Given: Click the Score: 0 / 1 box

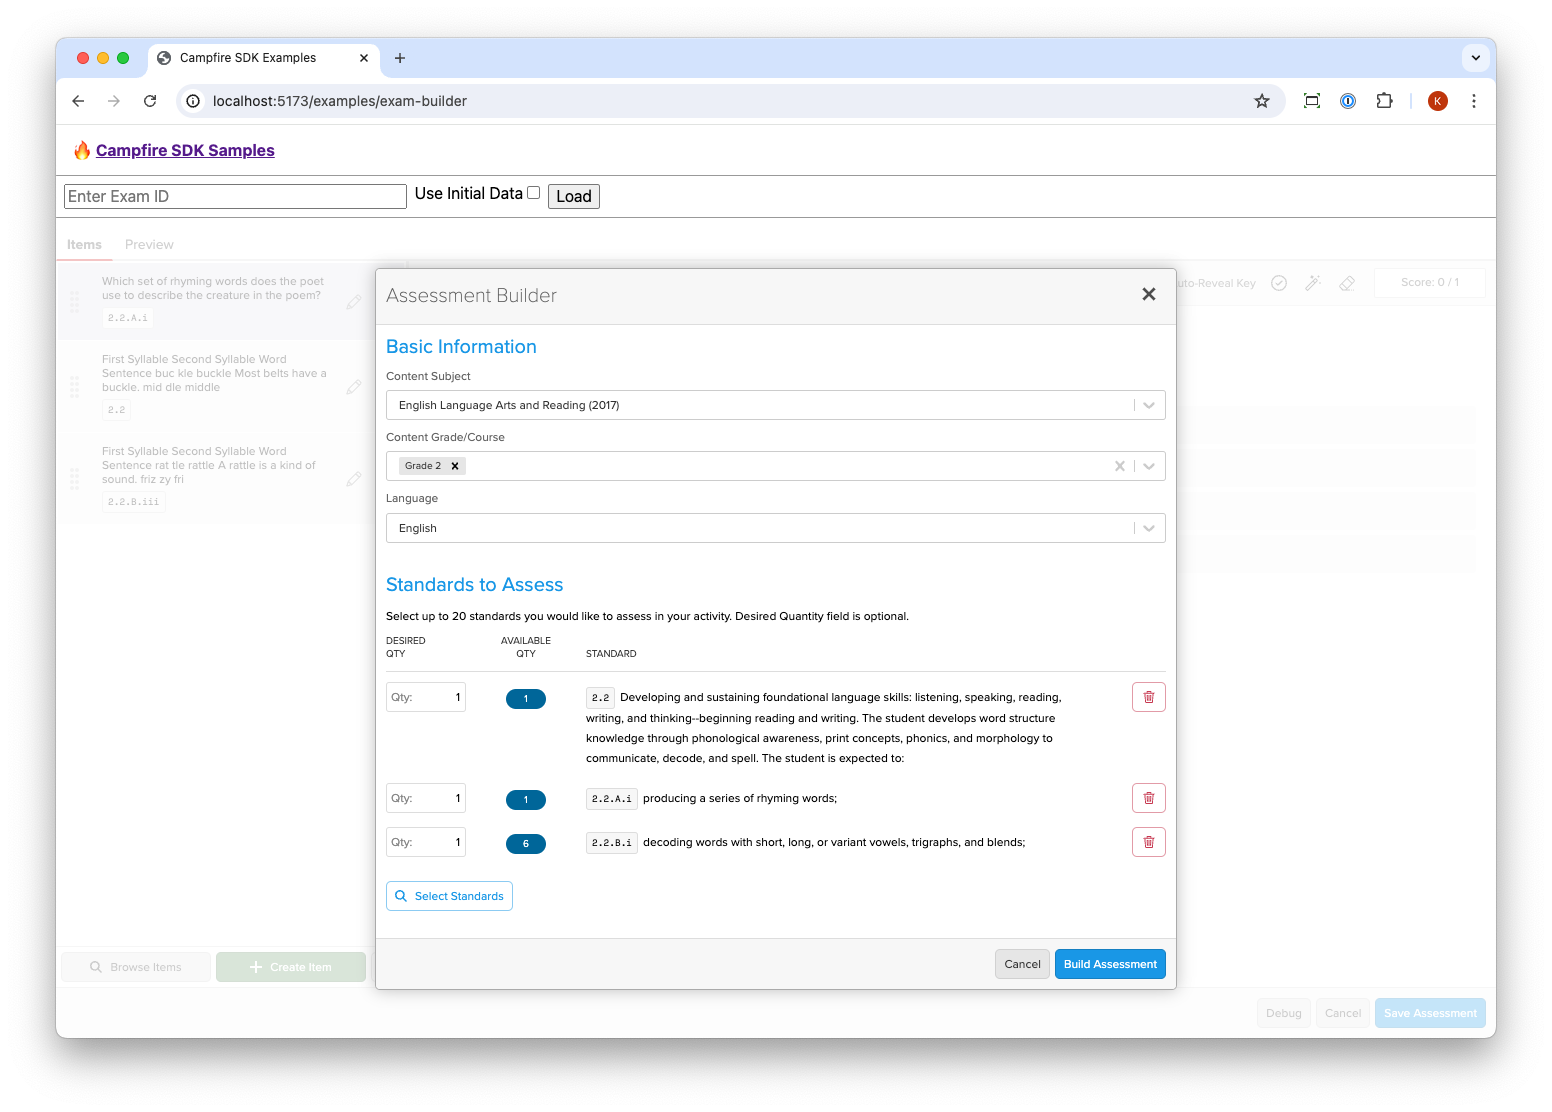Looking at the screenshot, I should tap(1430, 282).
